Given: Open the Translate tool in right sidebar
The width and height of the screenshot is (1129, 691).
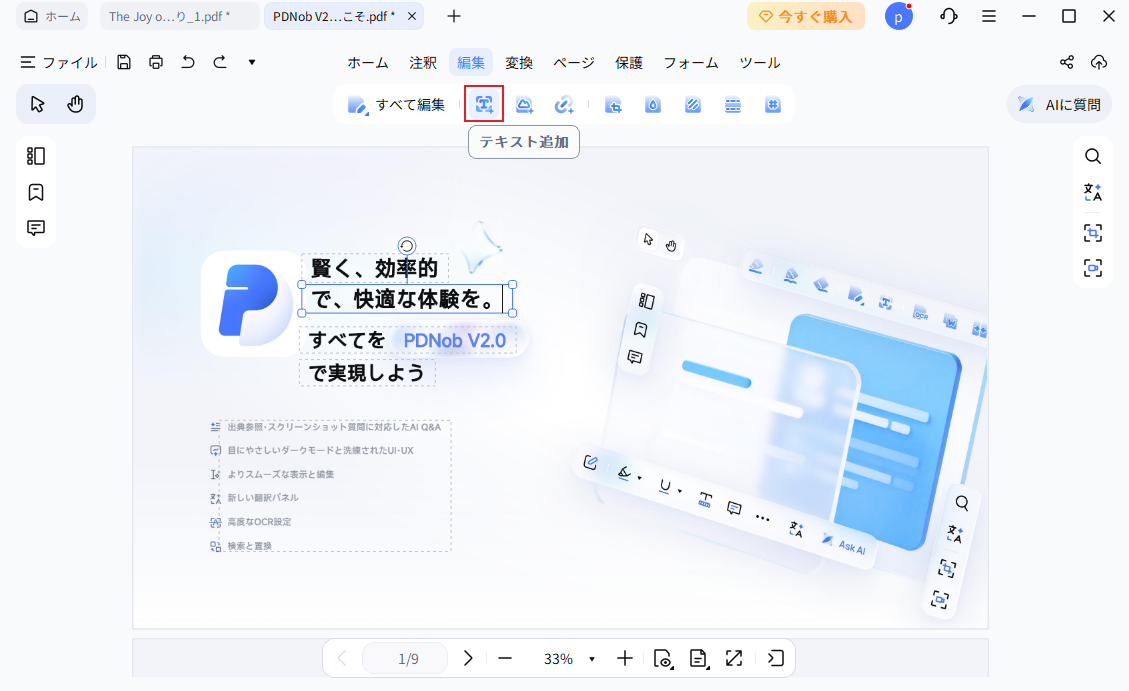Looking at the screenshot, I should click(x=1093, y=192).
